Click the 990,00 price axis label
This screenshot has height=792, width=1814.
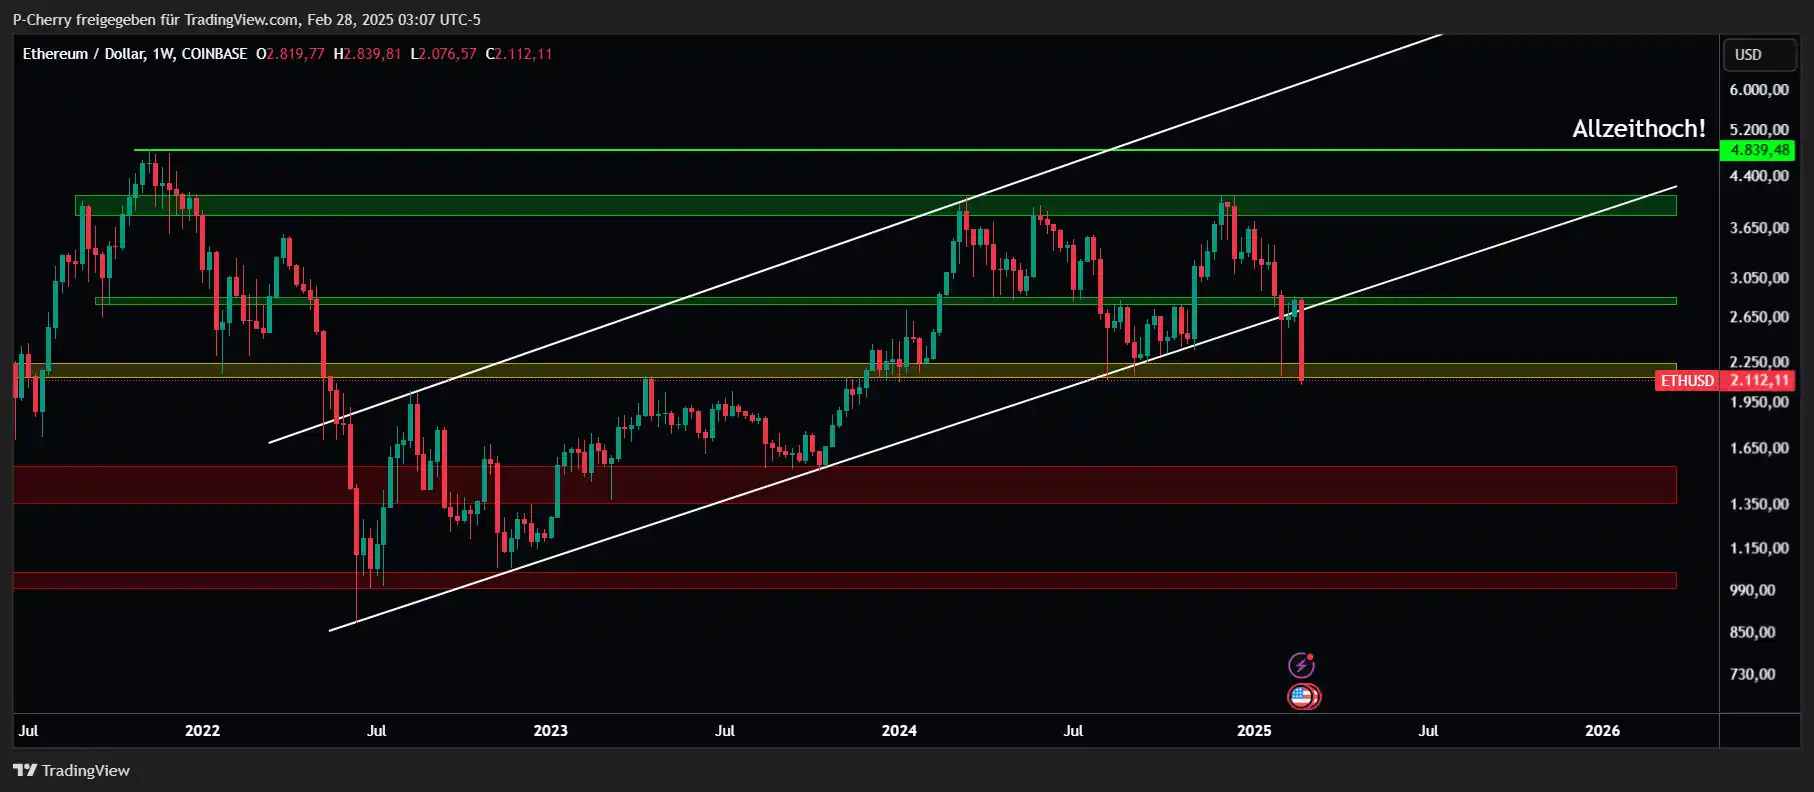[x=1752, y=590]
